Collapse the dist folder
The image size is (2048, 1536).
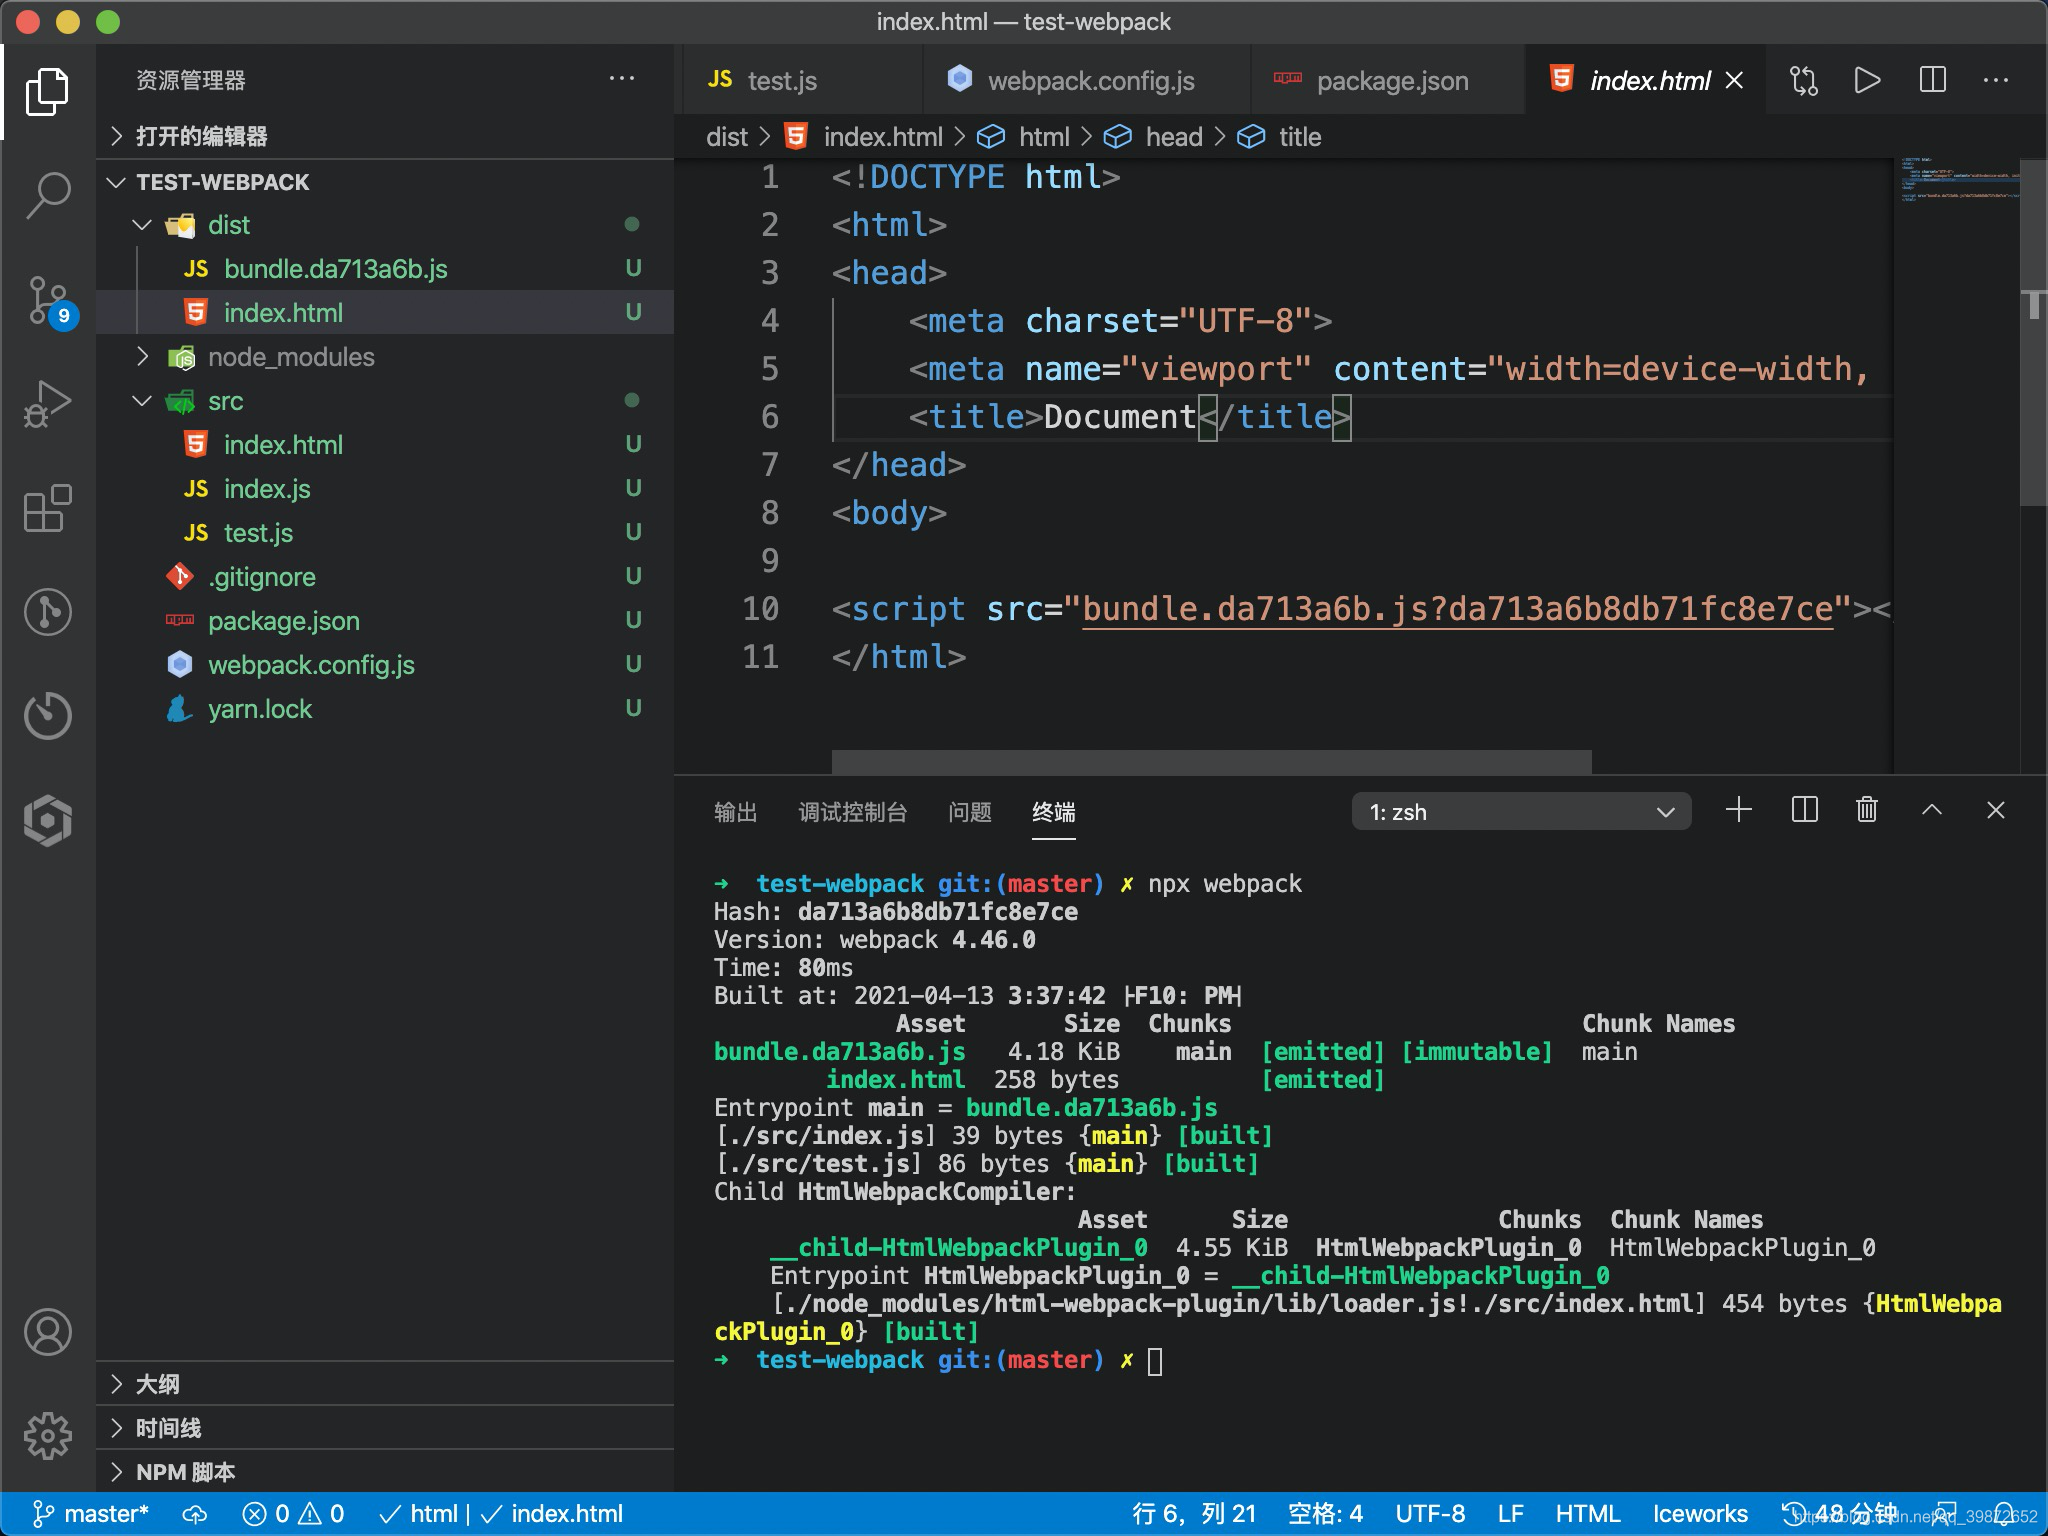(385, 225)
